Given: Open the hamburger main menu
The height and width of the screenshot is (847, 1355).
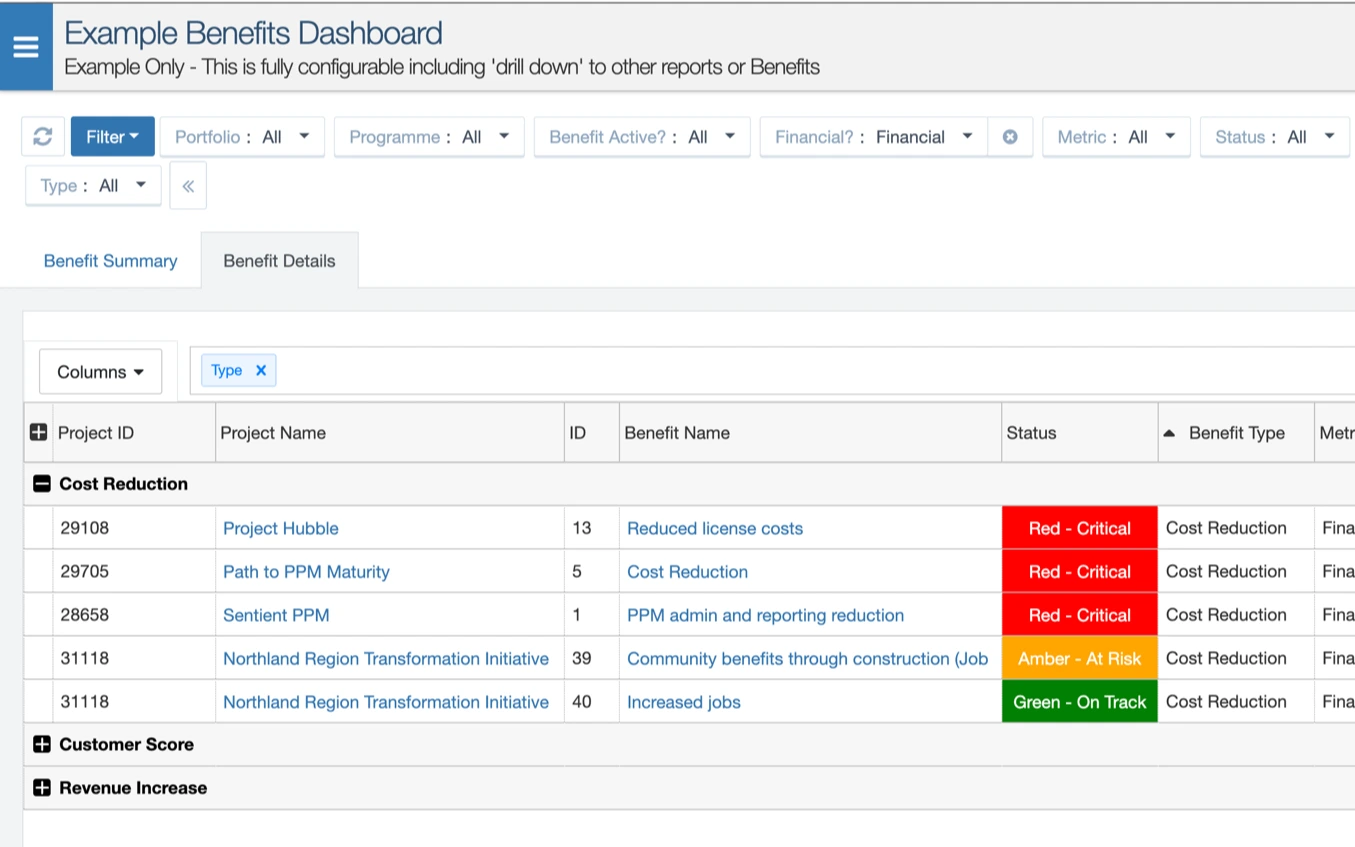Looking at the screenshot, I should click(x=26, y=46).
